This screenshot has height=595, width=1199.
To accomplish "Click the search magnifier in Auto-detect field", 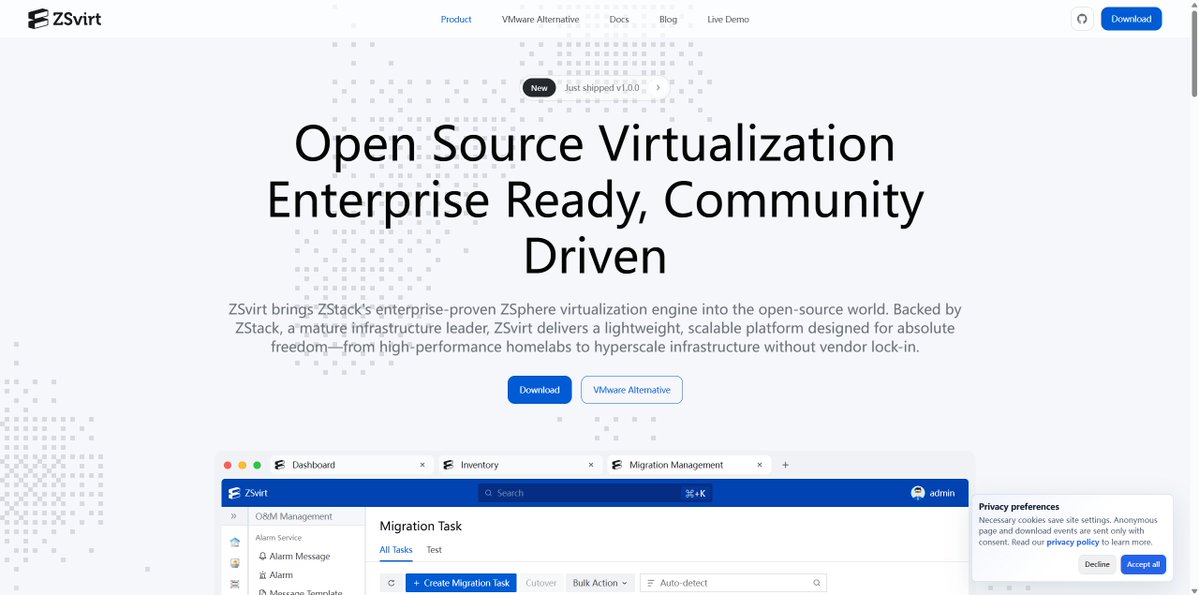I will coord(817,583).
